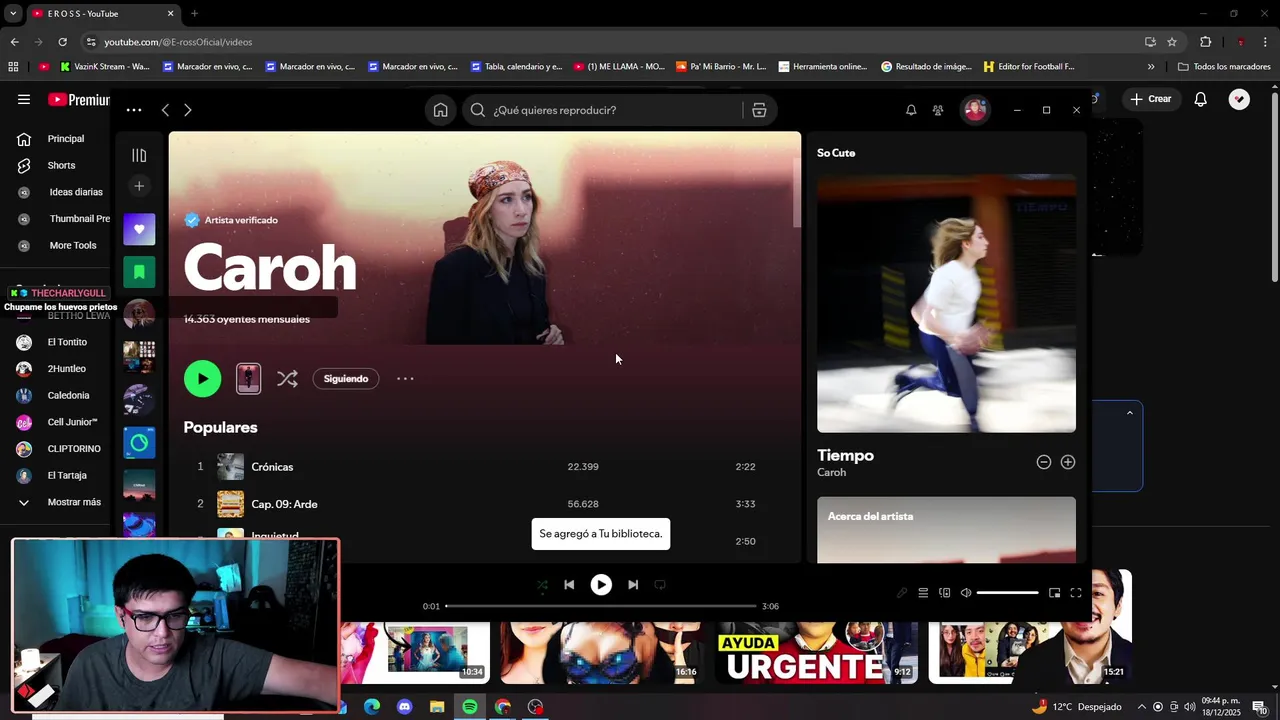Play Caroh with green play button
This screenshot has height=720, width=1280.
click(x=202, y=378)
